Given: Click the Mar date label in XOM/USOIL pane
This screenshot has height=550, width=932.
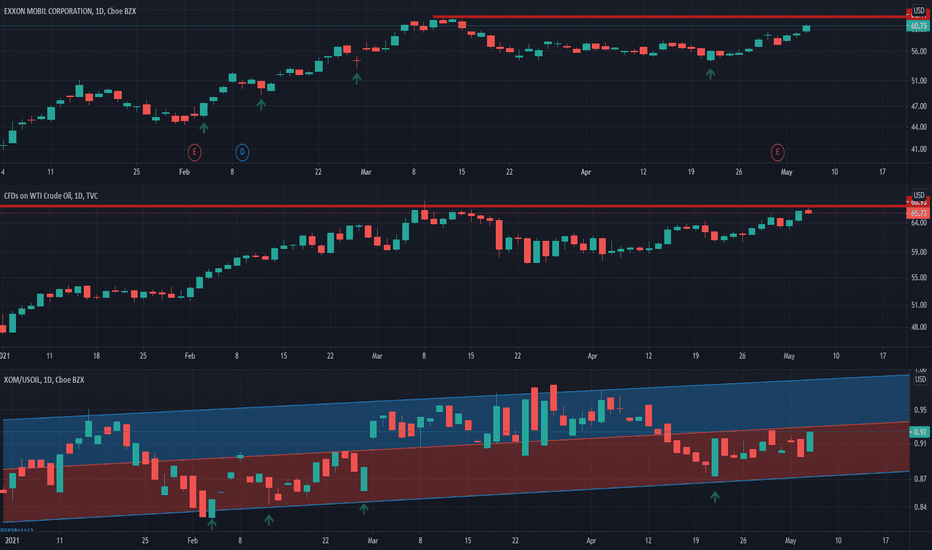Looking at the screenshot, I should 373,541.
